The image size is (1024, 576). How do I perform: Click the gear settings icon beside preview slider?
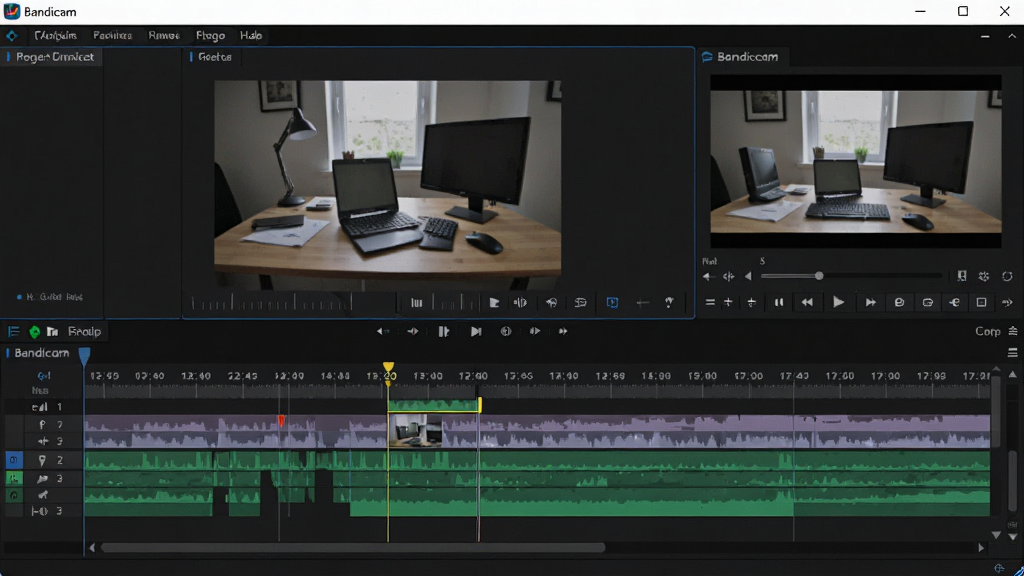tap(984, 276)
